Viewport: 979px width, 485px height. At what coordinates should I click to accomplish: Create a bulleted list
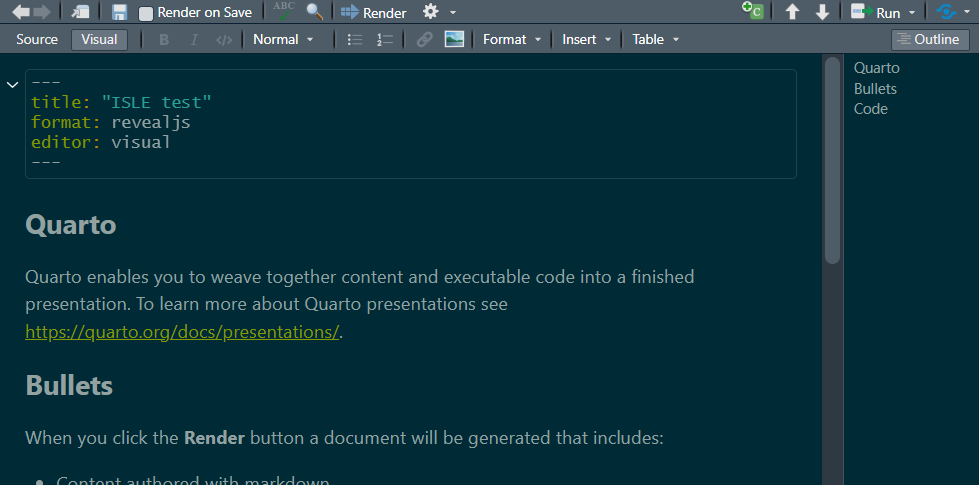point(354,39)
